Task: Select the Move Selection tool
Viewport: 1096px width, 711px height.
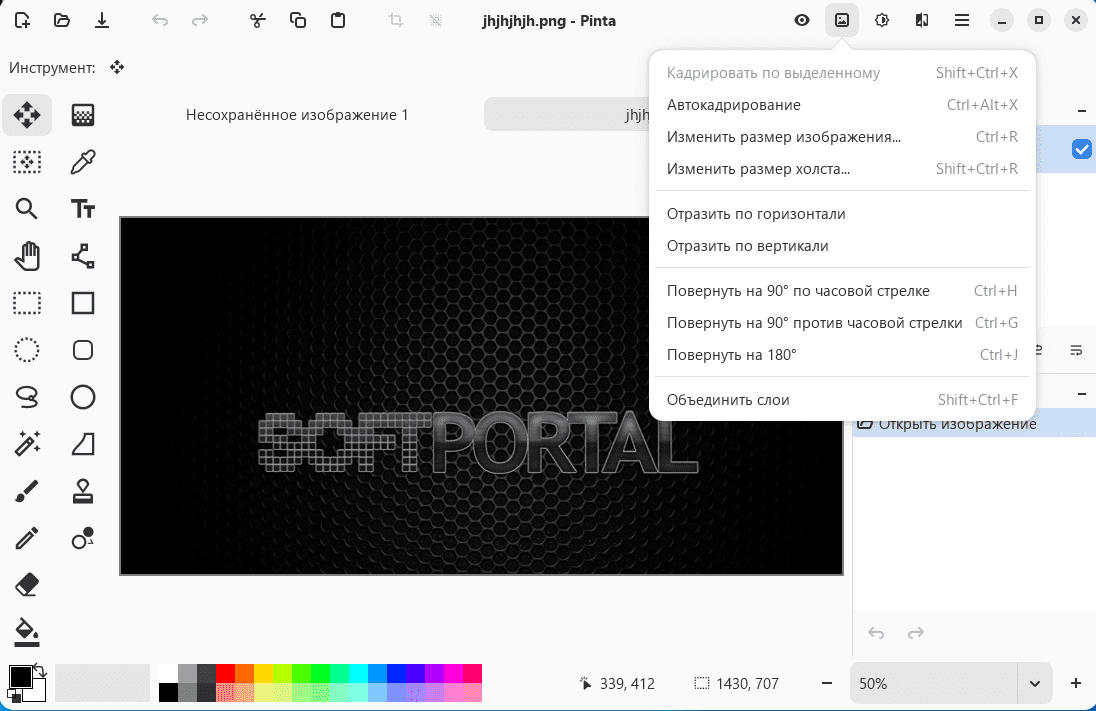Action: (x=27, y=162)
